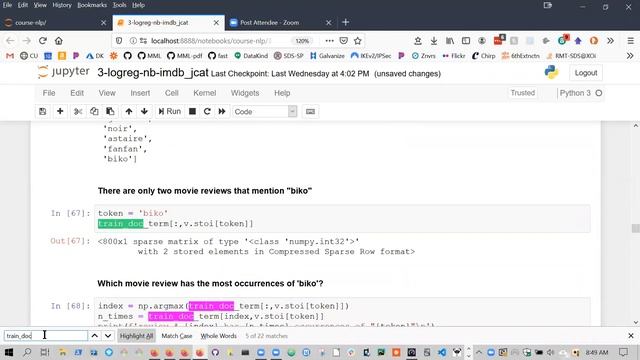Open the cell type Code dropdown
640x360 pixels.
pyautogui.click(x=264, y=111)
